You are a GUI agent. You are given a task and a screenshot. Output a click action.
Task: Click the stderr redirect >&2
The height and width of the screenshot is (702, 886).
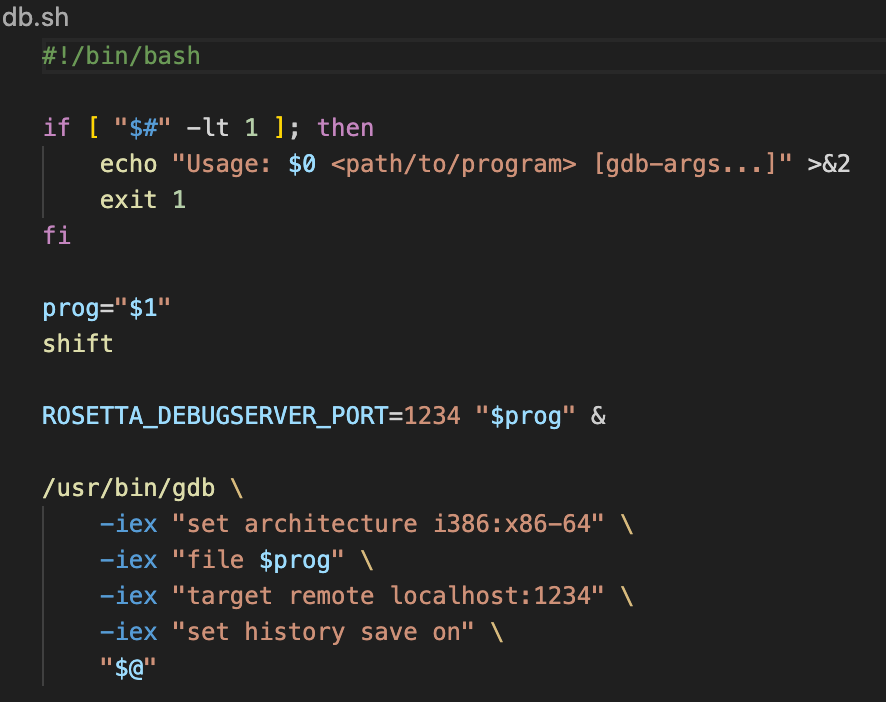tap(832, 163)
